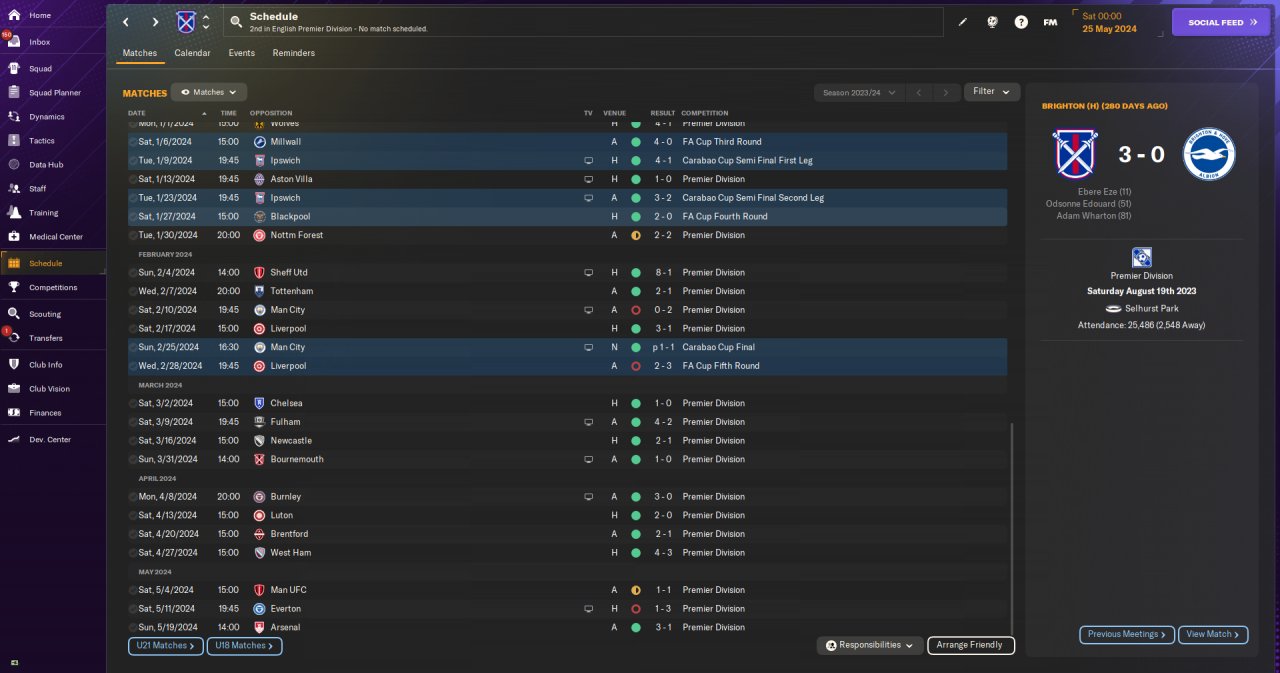Open the Club Vision page
Screen dimensions: 1280x673
click(49, 389)
